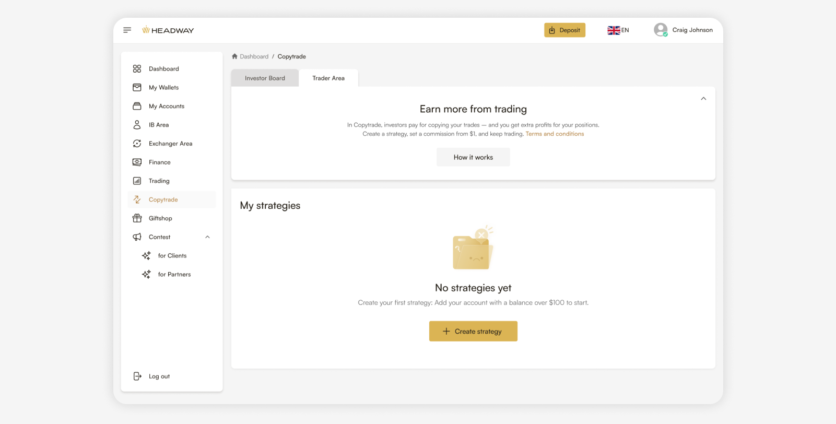This screenshot has height=424, width=836.
Task: Go to My Accounts section
Action: 166,106
